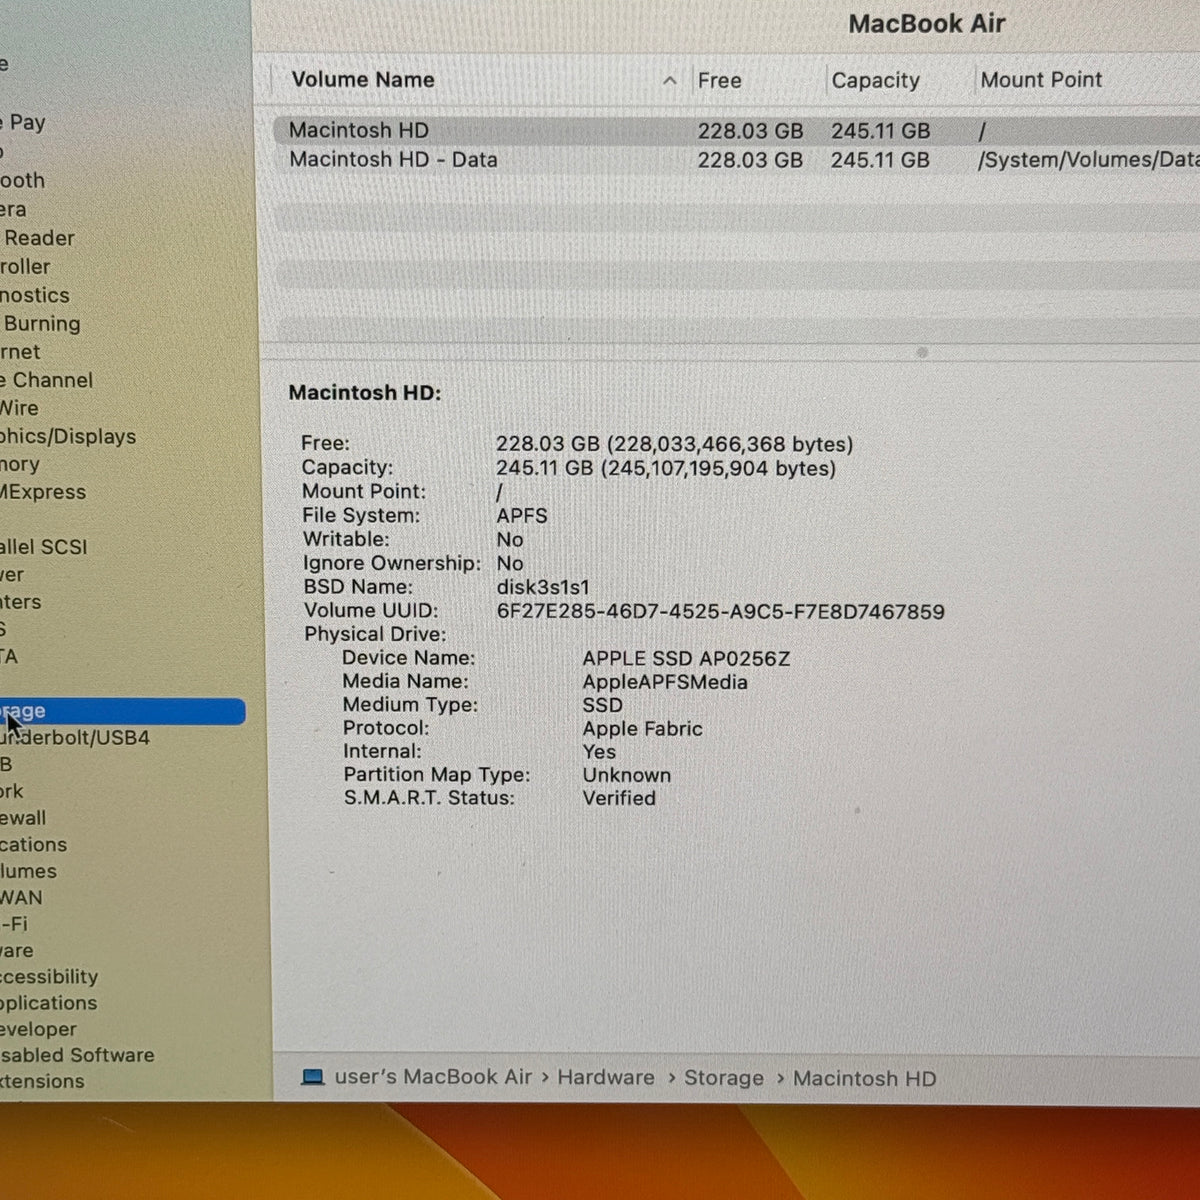Click Volume UUID value 6F27E285-46D7-4525-A9C5-F7E8D7467859
The width and height of the screenshot is (1200, 1200).
[x=720, y=611]
